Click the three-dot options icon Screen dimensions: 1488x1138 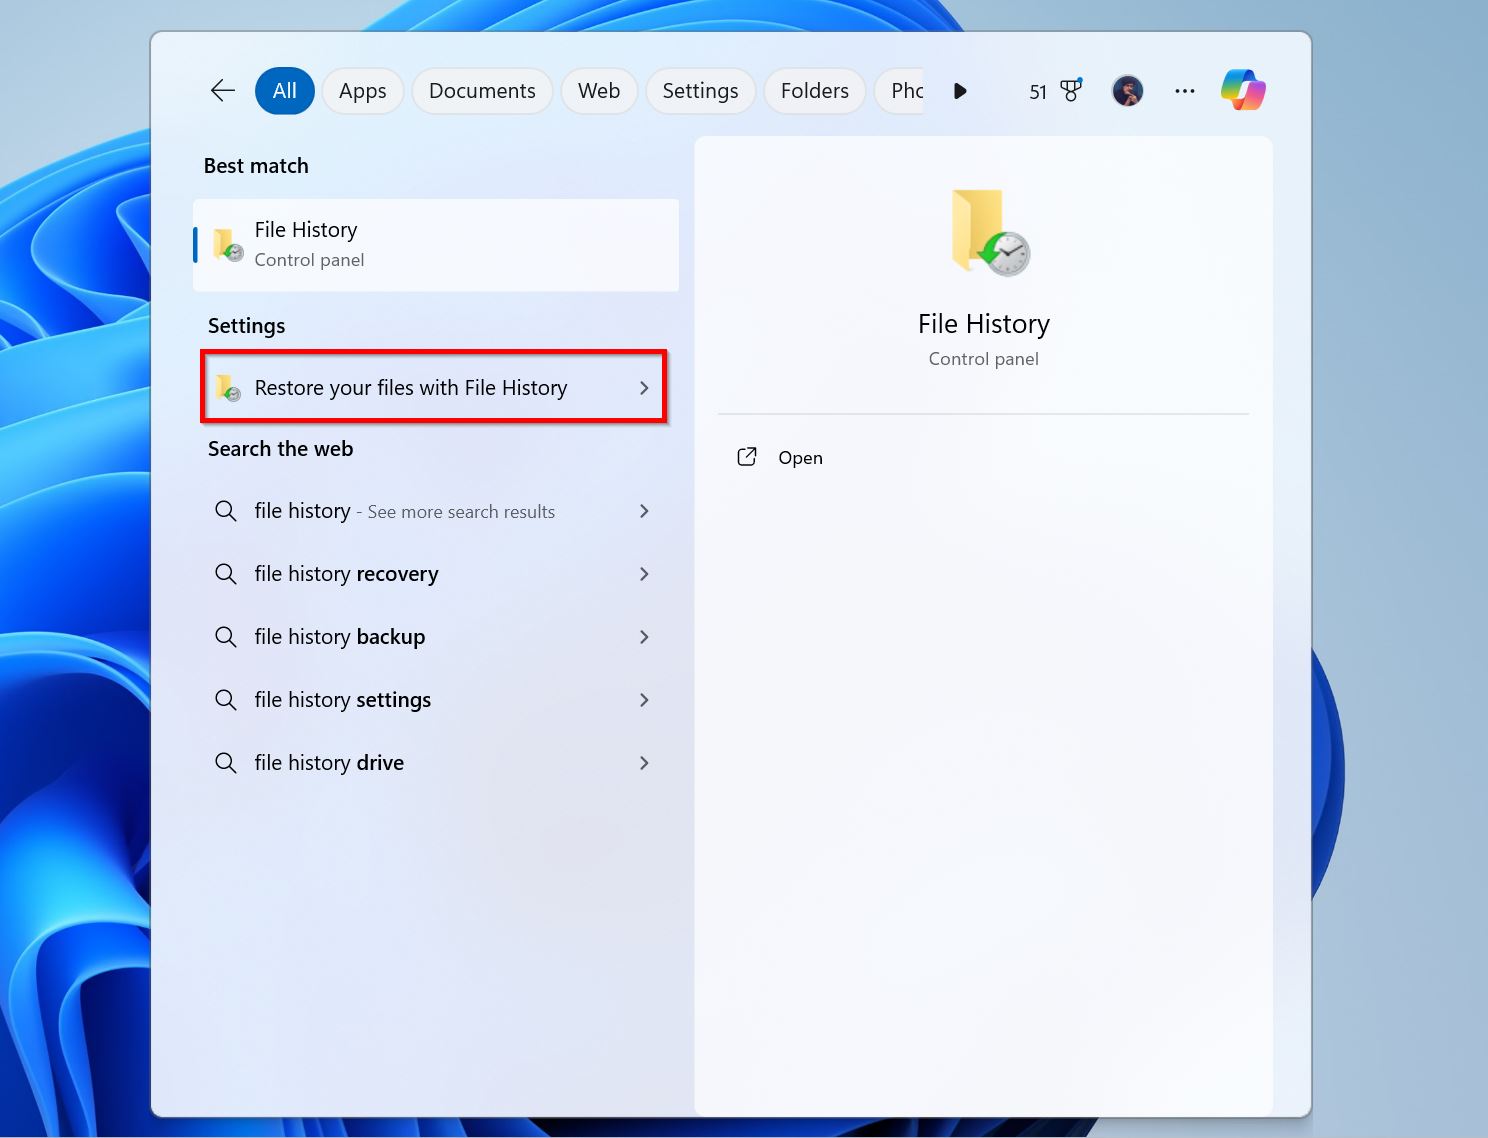pyautogui.click(x=1184, y=91)
